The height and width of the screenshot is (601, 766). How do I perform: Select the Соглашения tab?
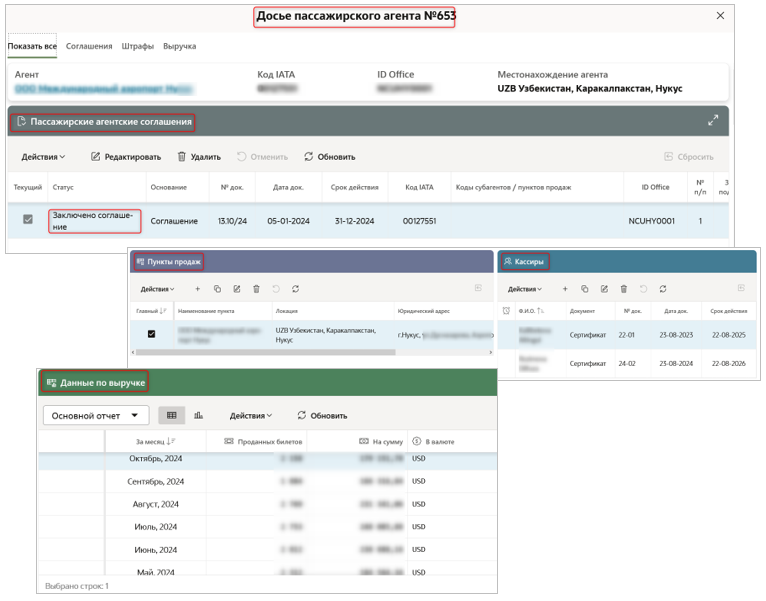(89, 46)
